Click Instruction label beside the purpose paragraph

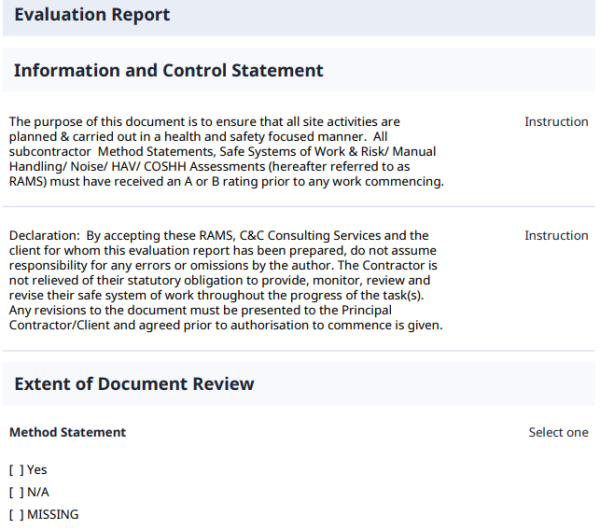pos(556,122)
